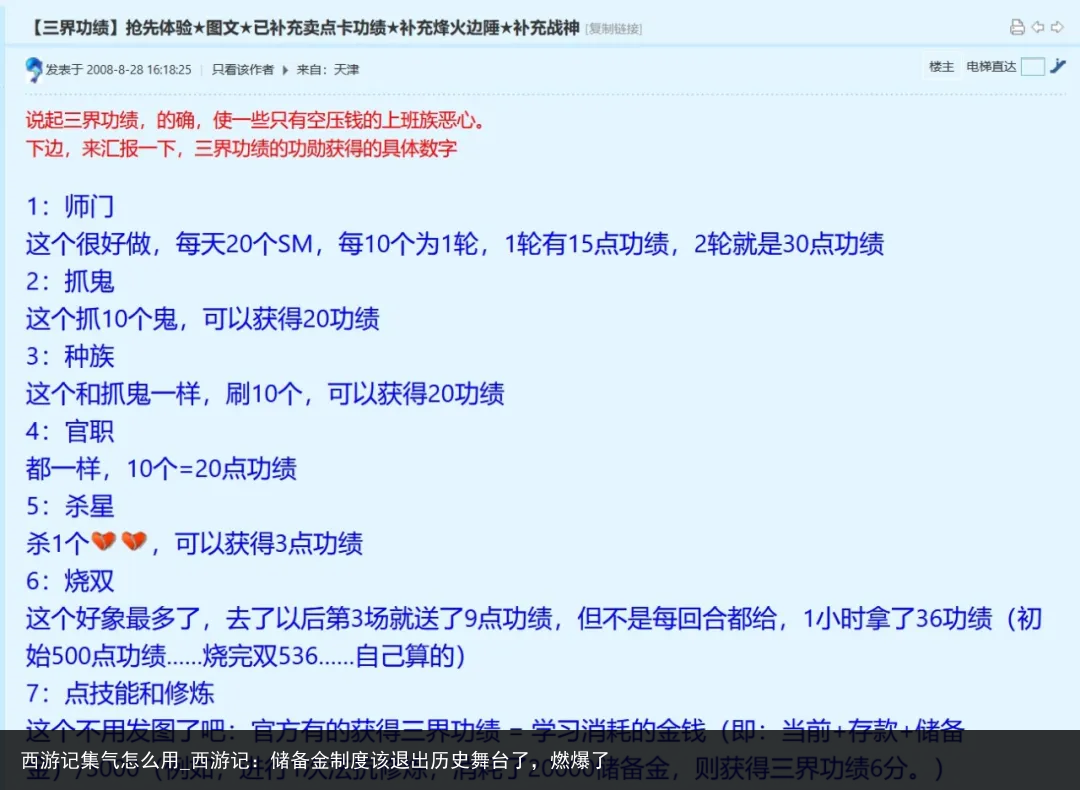Image resolution: width=1080 pixels, height=790 pixels.
Task: Click the heading 2：抓鬼
Action: (x=70, y=281)
